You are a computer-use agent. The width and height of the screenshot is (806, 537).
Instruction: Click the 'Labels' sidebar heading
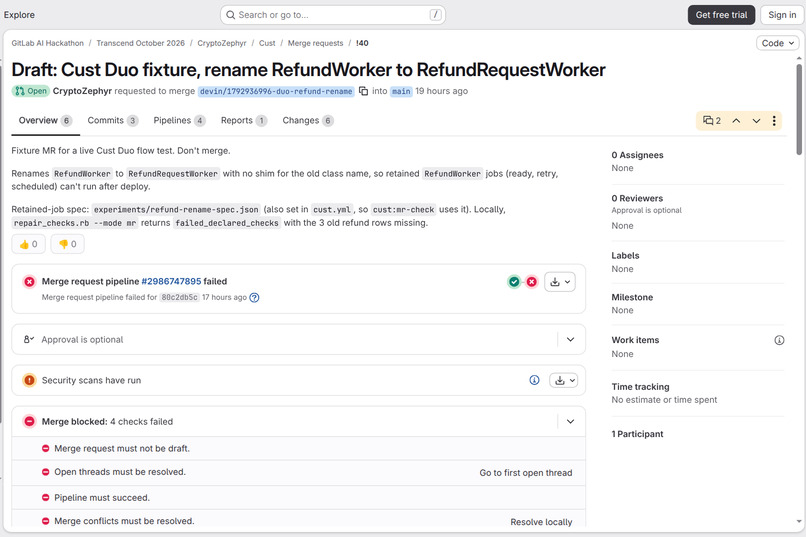click(625, 256)
